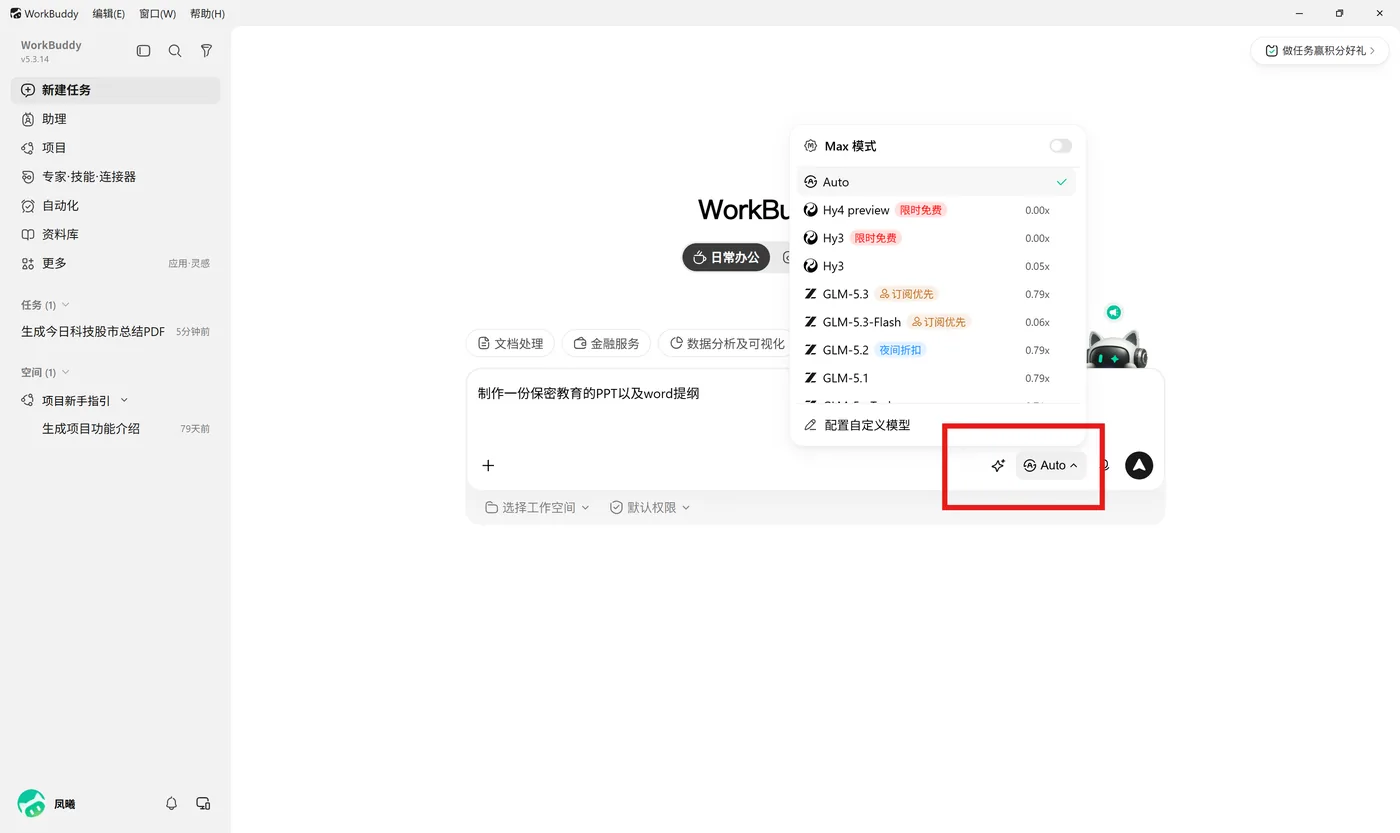Screen dimensions: 1400x833
Task: Open 专家·技能·连接器 in sidebar
Action: (115, 177)
